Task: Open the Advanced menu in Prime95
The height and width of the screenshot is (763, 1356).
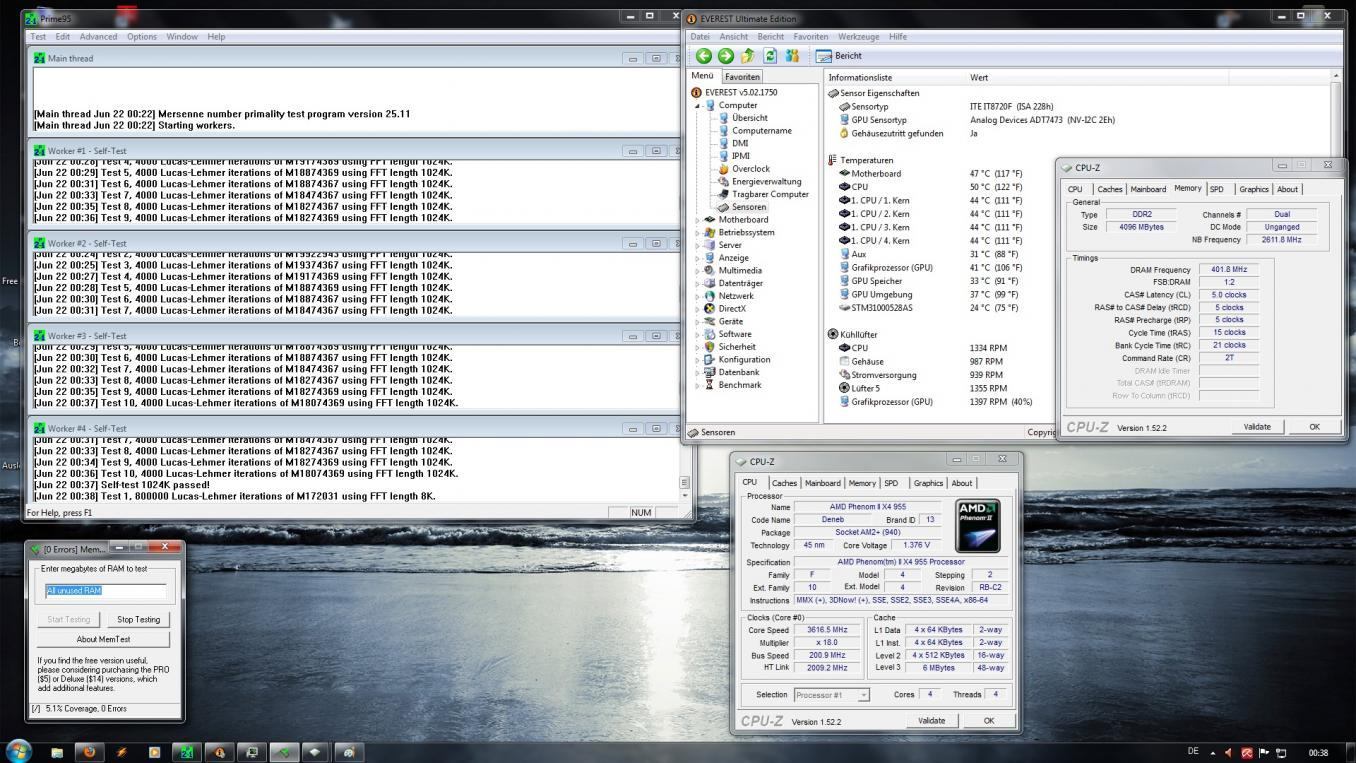Action: point(99,37)
